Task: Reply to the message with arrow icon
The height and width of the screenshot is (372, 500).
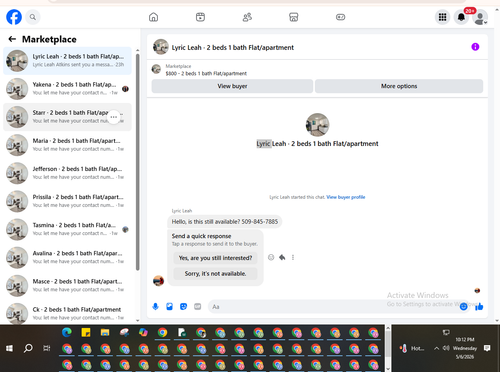Action: tap(282, 257)
